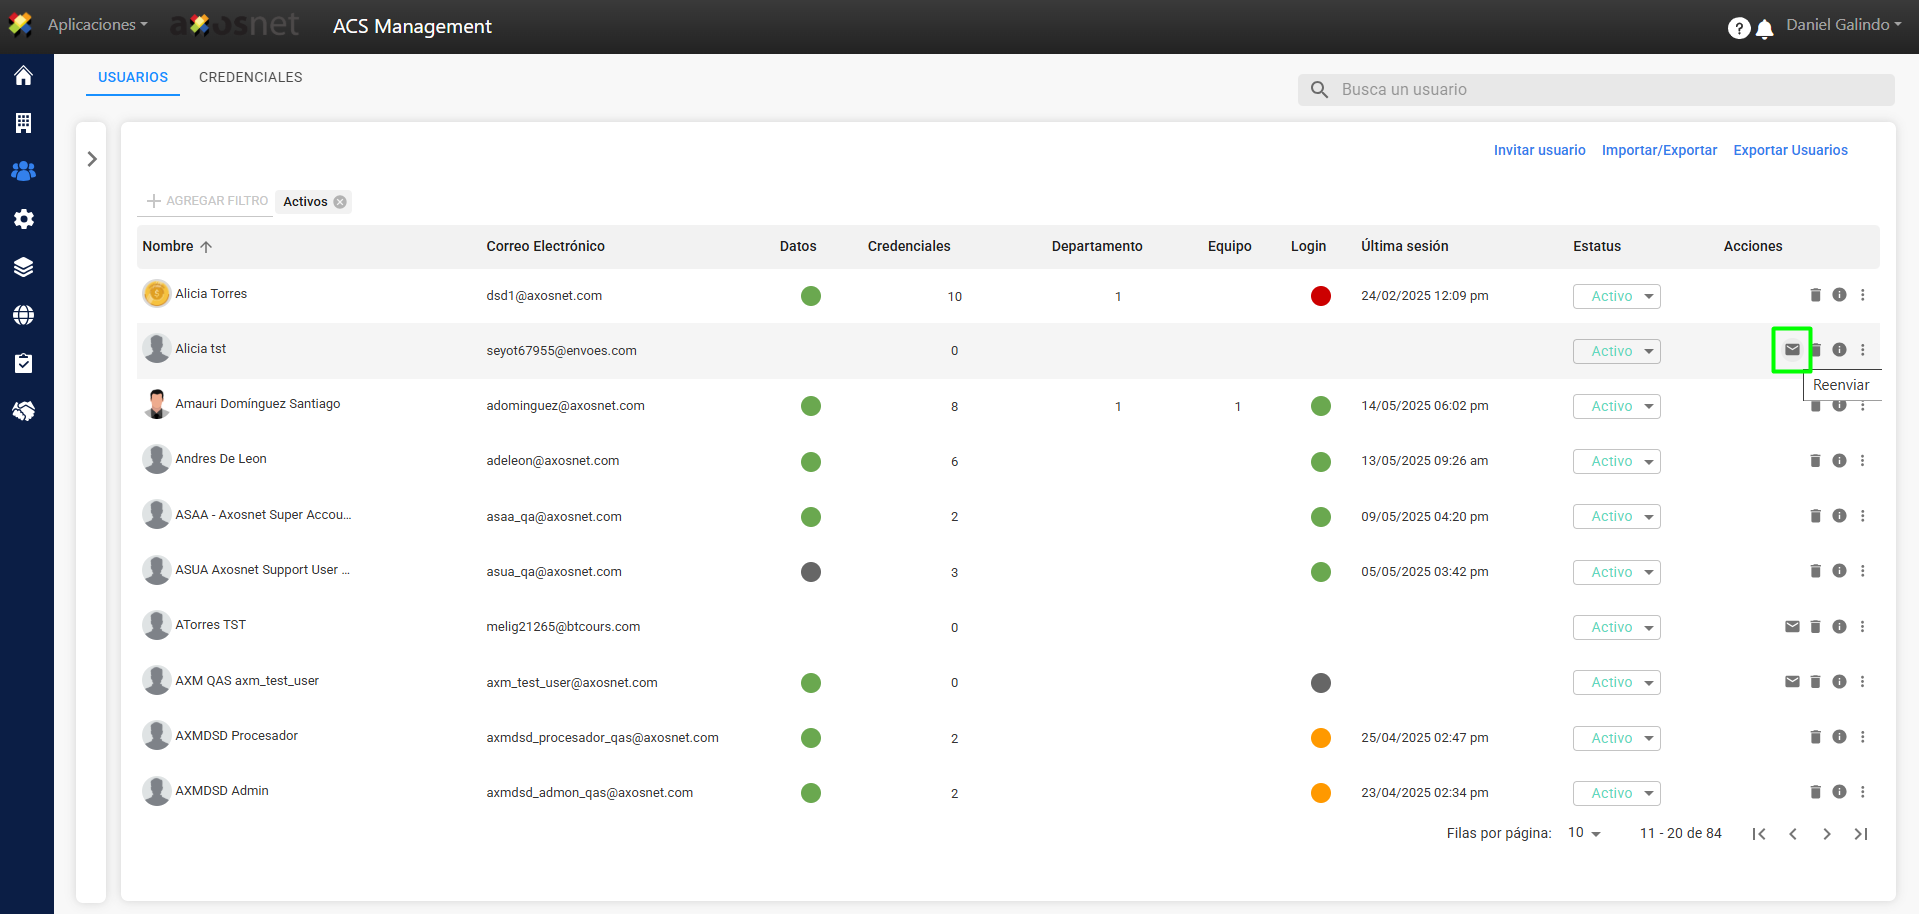Switch to USUARIOS tab
The width and height of the screenshot is (1919, 914).
tap(133, 77)
